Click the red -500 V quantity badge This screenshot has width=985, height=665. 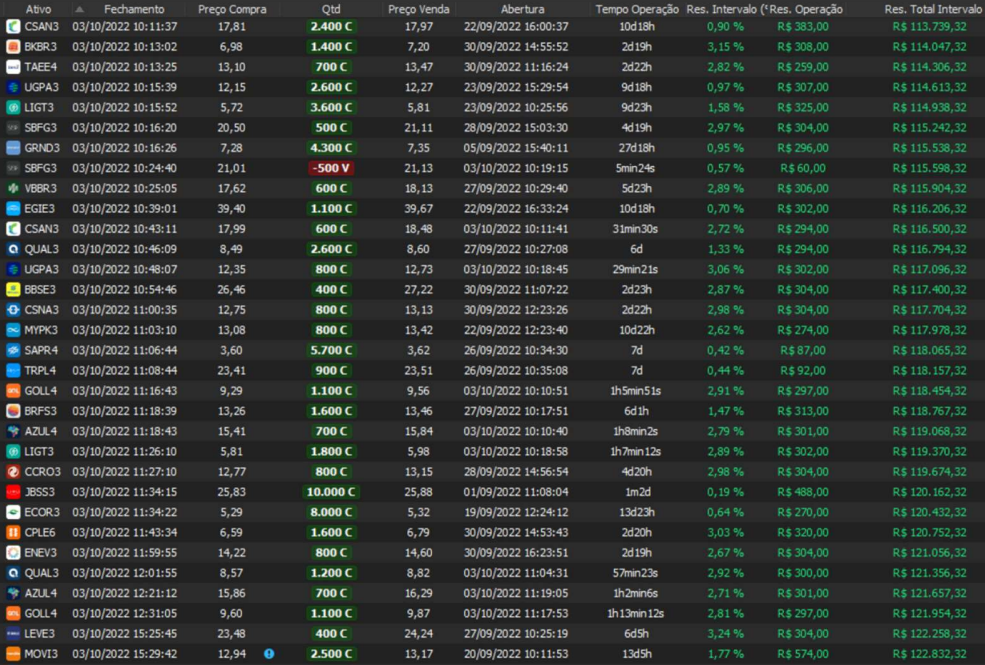click(331, 168)
